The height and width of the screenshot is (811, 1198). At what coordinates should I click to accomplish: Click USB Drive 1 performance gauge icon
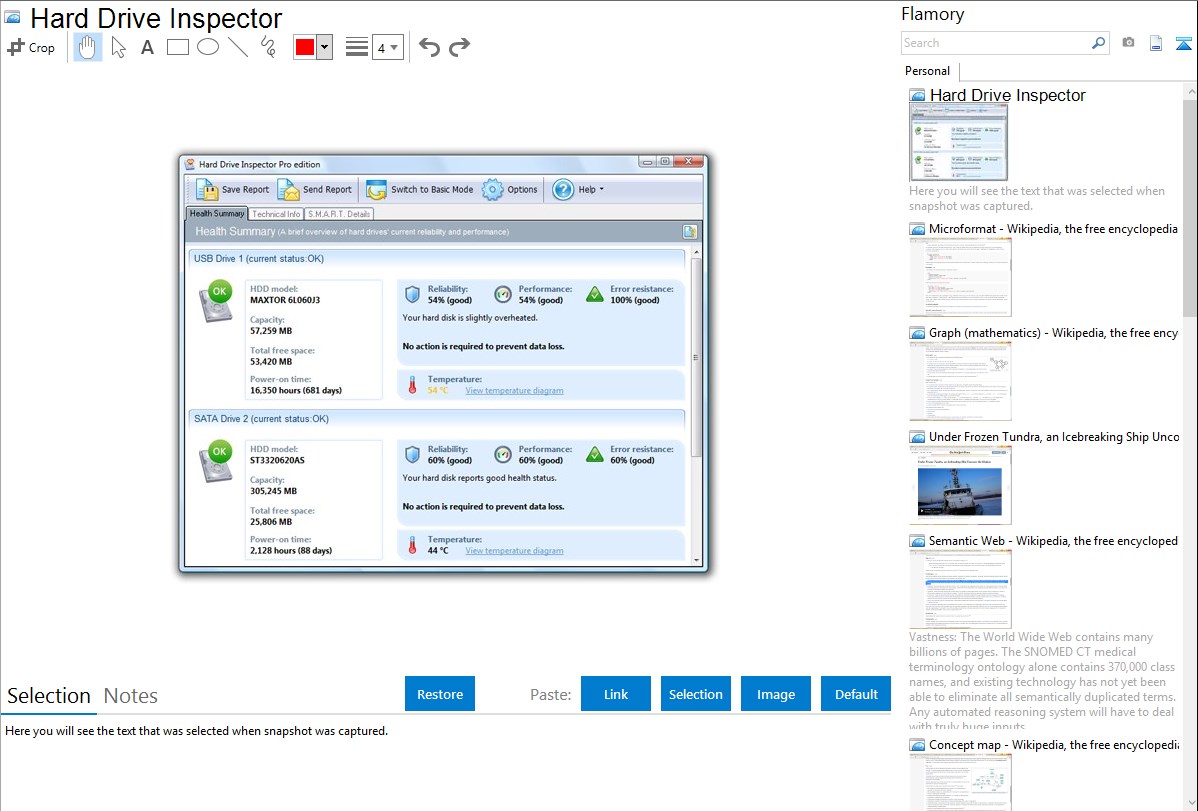pos(503,294)
